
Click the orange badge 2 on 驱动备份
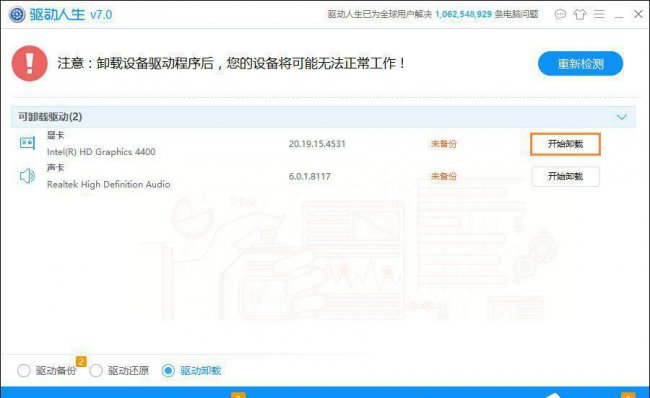[81, 362]
